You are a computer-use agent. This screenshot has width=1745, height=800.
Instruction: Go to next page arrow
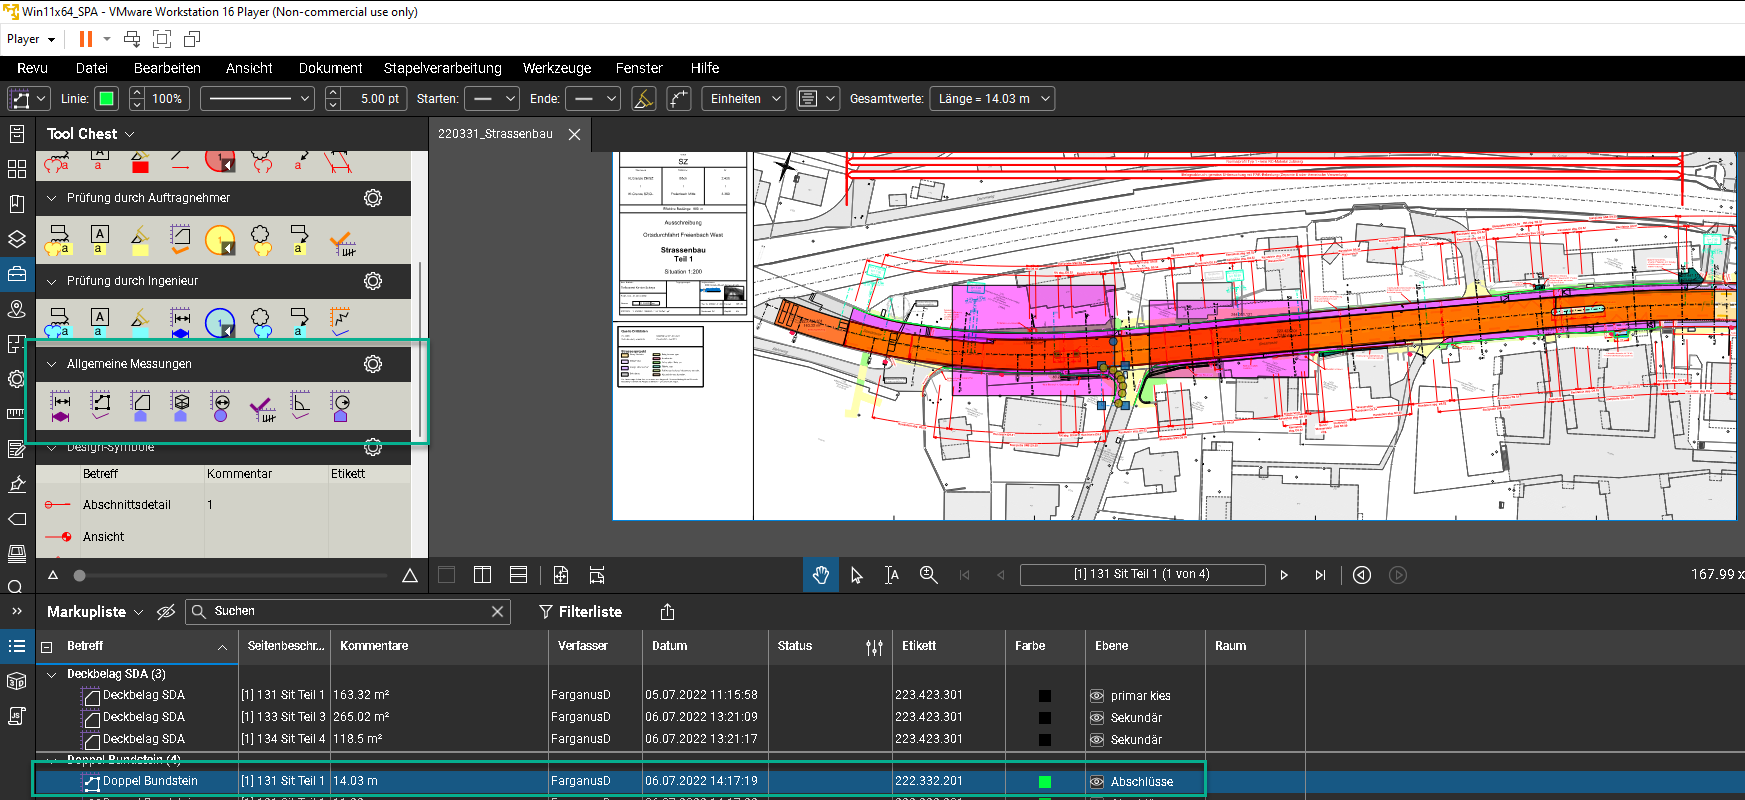[x=1284, y=575]
